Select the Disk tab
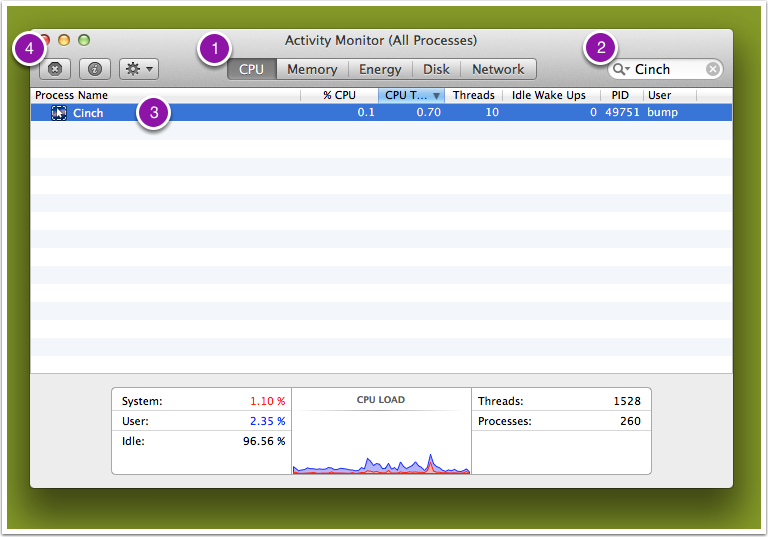This screenshot has height=537, width=768. tap(436, 69)
